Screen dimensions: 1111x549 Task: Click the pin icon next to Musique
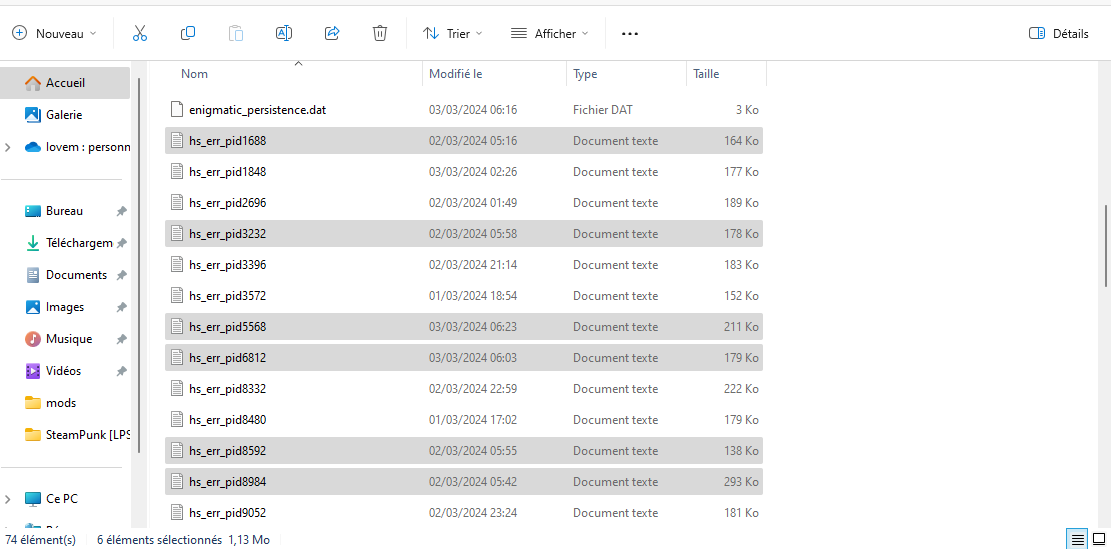[x=122, y=339]
